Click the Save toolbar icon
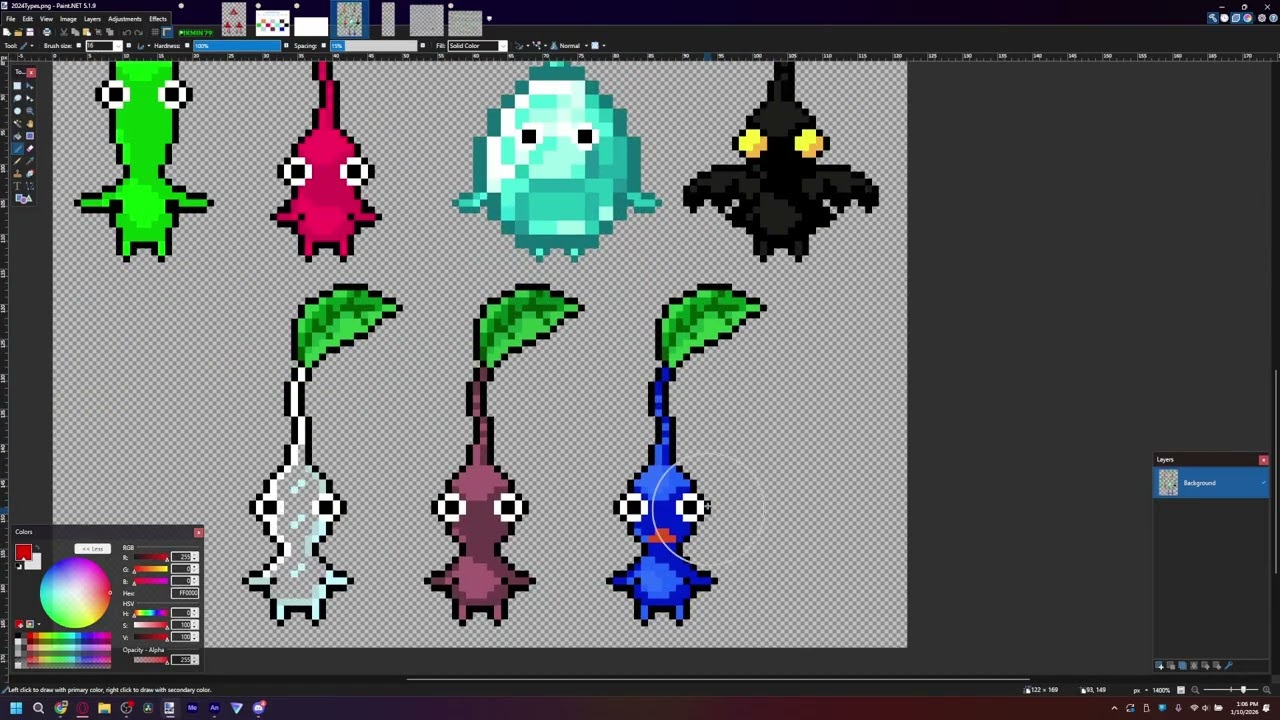The width and height of the screenshot is (1280, 720). (x=30, y=32)
